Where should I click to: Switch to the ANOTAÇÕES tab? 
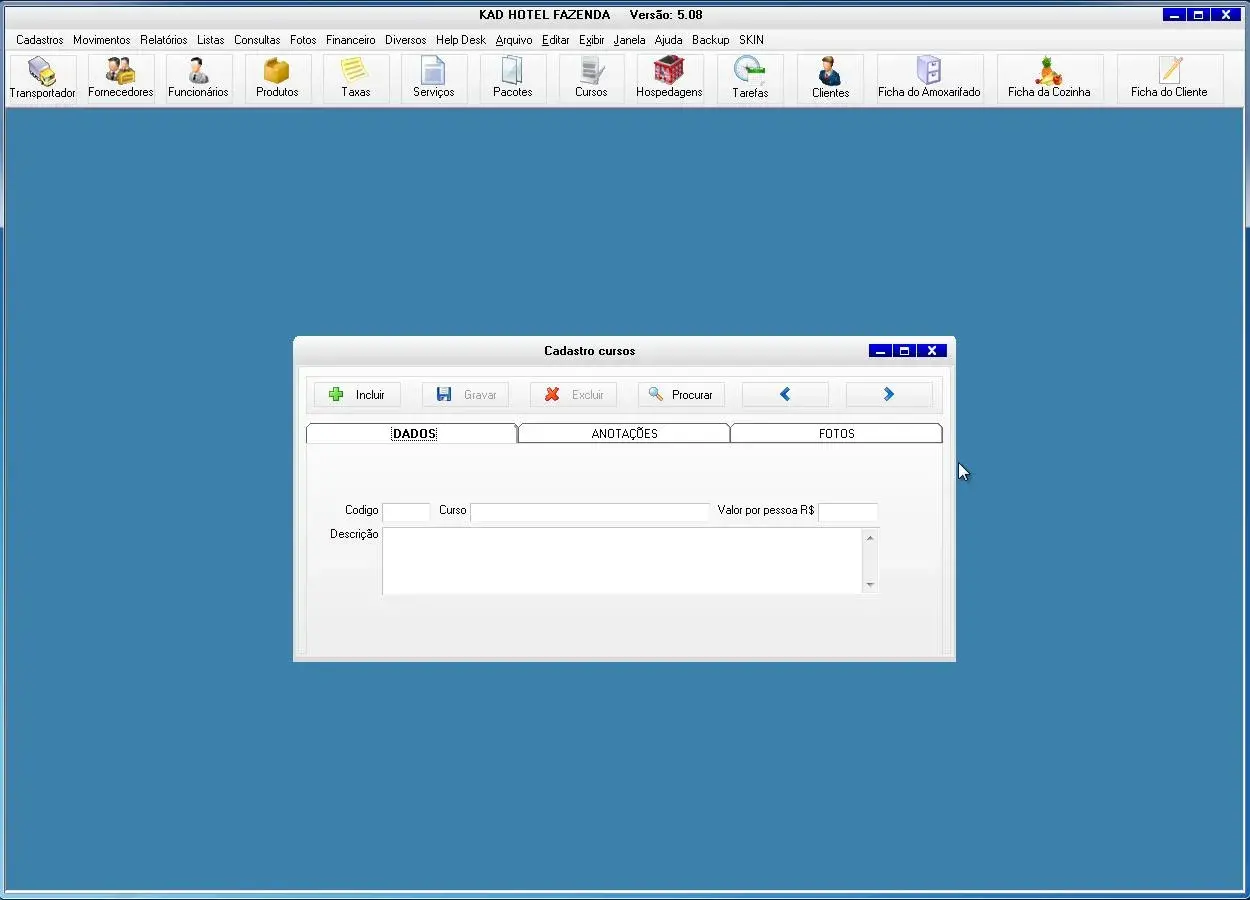pyautogui.click(x=624, y=434)
